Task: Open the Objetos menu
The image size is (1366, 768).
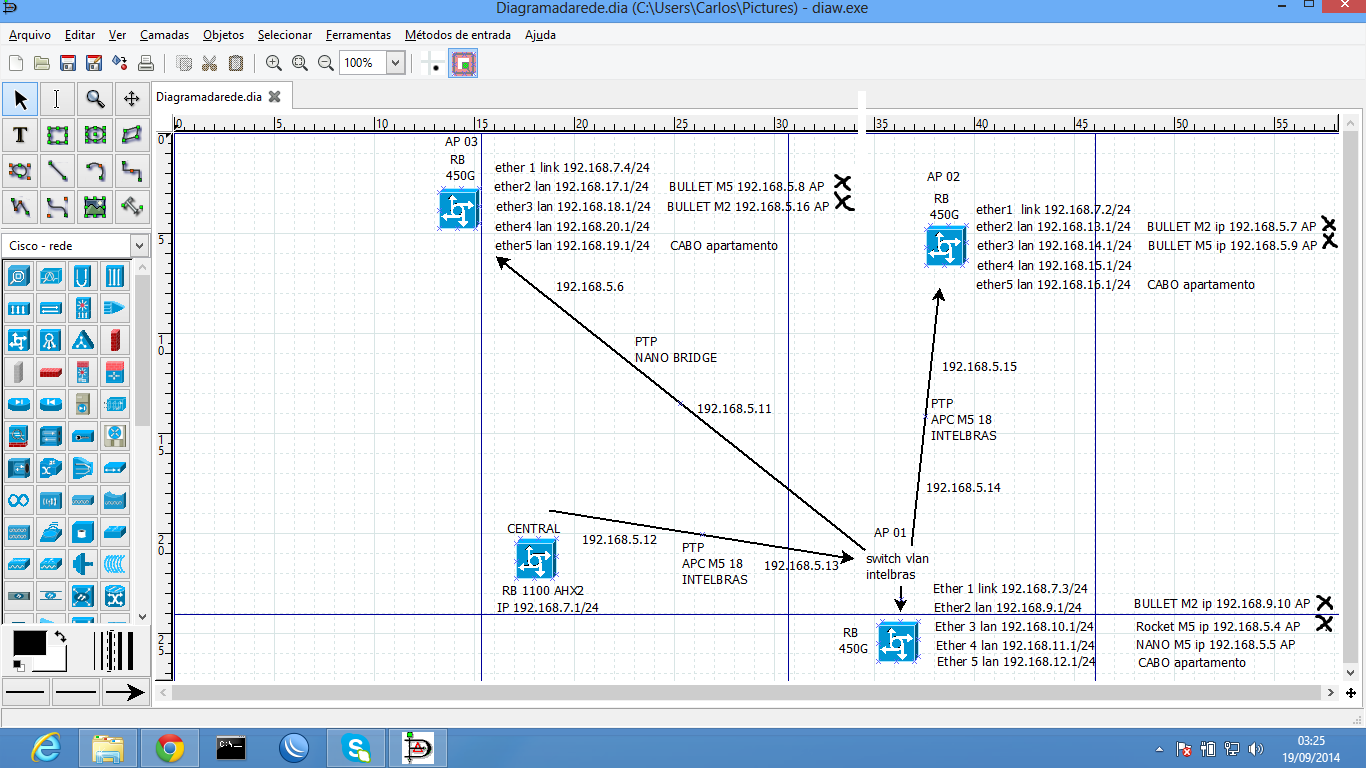Action: [x=223, y=35]
